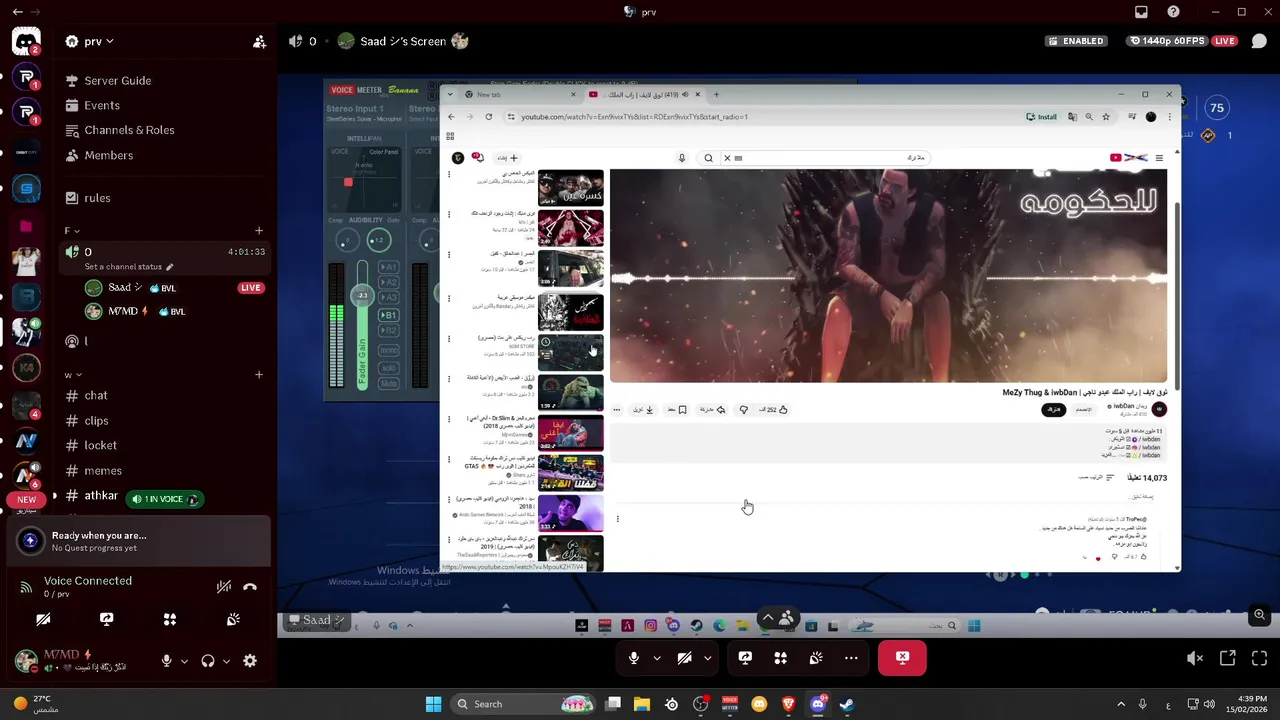Open soundboard icon in voice panel
This screenshot has width=1280, height=720.
coord(233,620)
